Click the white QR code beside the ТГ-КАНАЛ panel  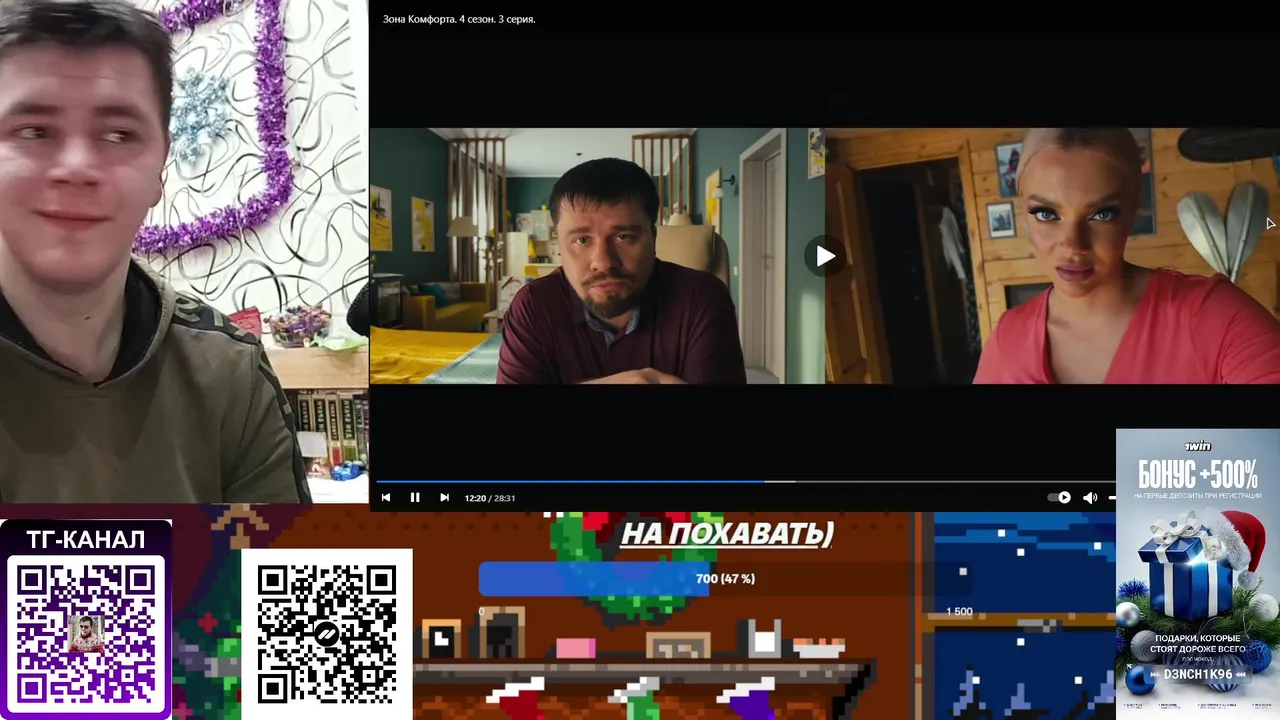(x=327, y=634)
